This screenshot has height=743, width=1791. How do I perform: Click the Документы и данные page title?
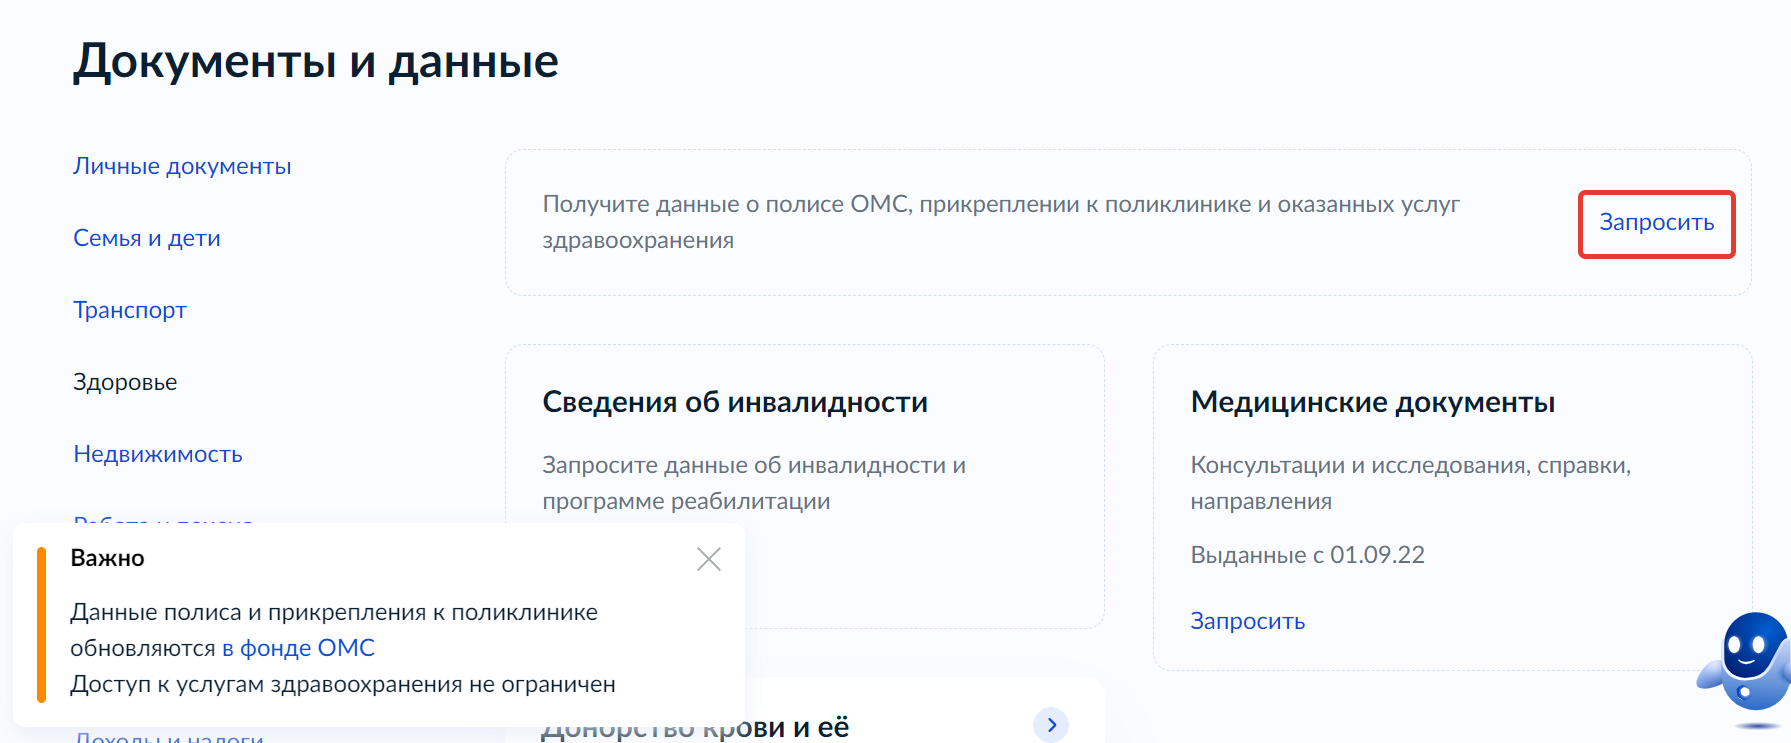315,61
